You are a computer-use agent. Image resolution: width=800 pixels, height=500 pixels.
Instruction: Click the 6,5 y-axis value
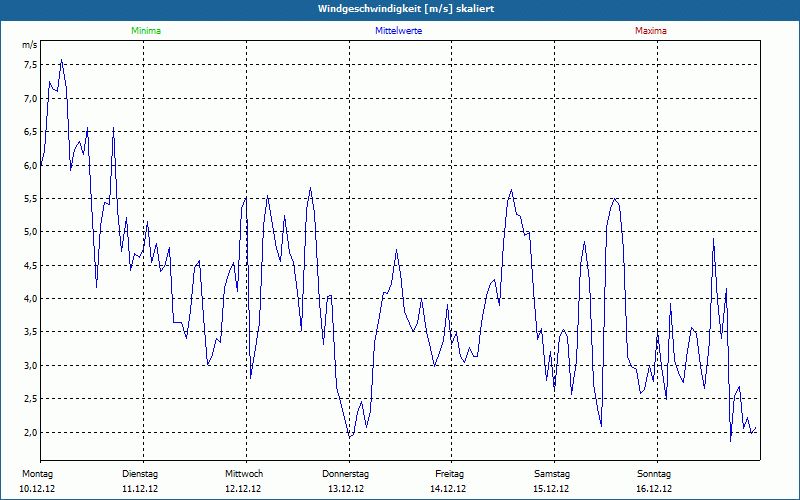pyautogui.click(x=30, y=132)
